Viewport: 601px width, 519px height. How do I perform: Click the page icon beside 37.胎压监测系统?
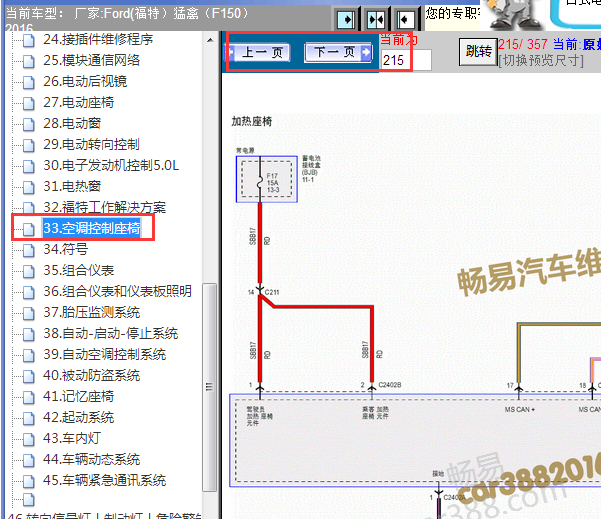(x=28, y=313)
